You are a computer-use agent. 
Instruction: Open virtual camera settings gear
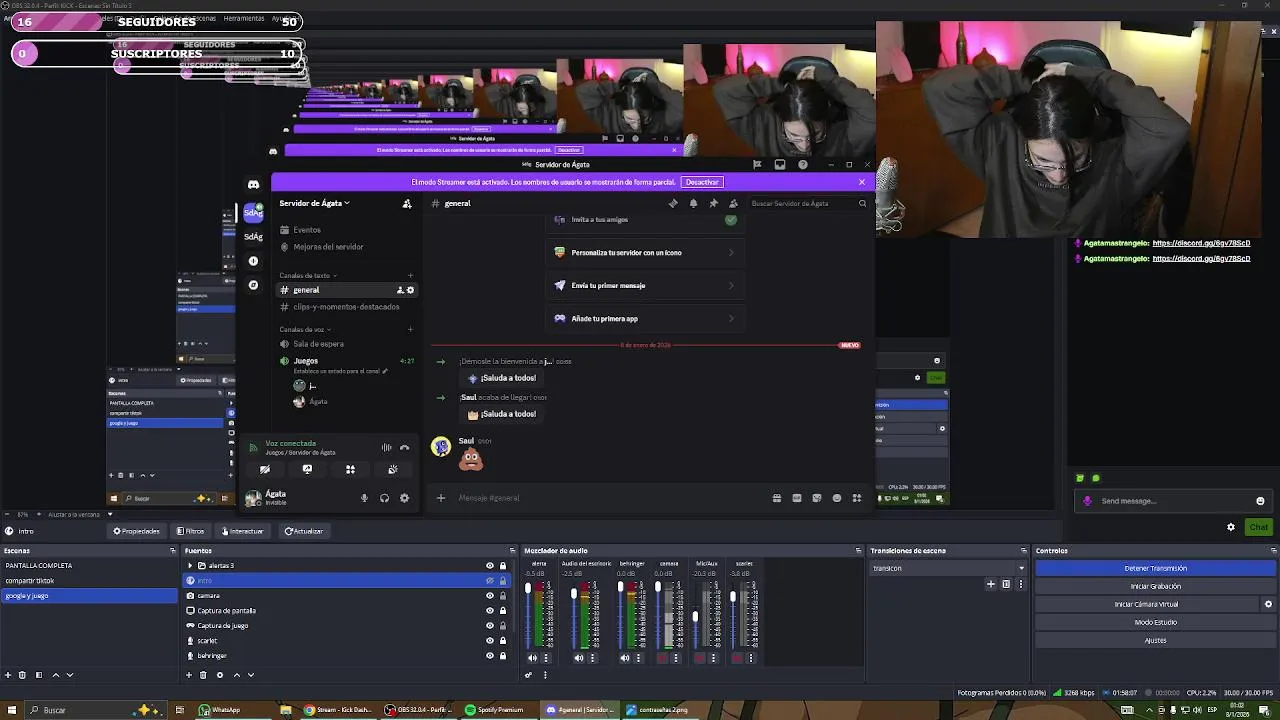1268,604
